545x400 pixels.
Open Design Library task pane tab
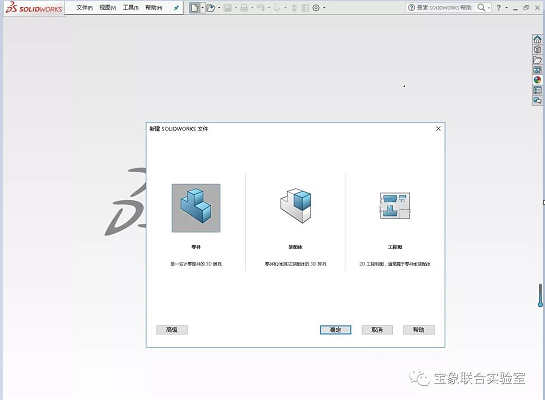[x=537, y=49]
